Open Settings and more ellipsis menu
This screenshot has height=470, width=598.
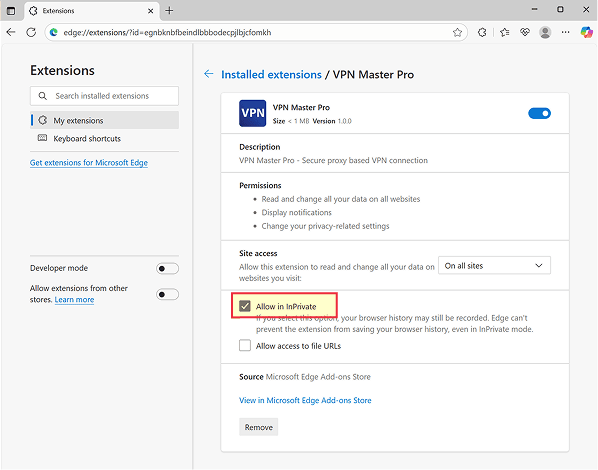pyautogui.click(x=566, y=32)
